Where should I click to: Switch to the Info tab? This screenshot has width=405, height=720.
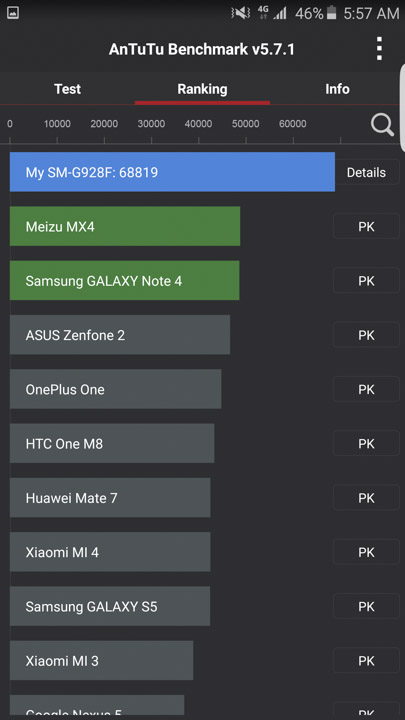(337, 89)
